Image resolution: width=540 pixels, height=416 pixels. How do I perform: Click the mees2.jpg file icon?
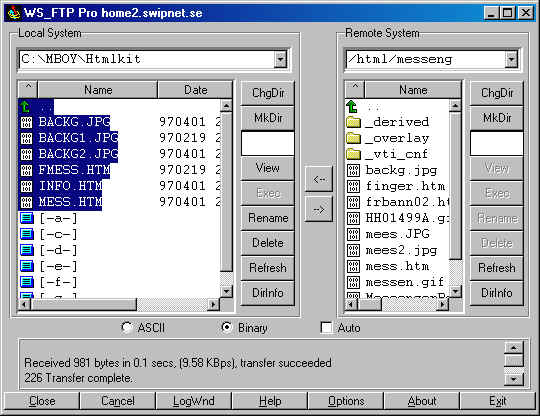(353, 250)
